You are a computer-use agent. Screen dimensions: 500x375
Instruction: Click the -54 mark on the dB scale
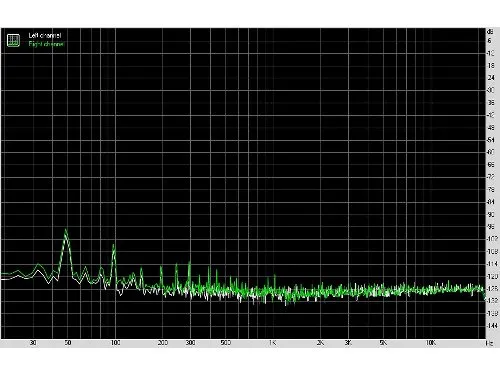(x=491, y=140)
